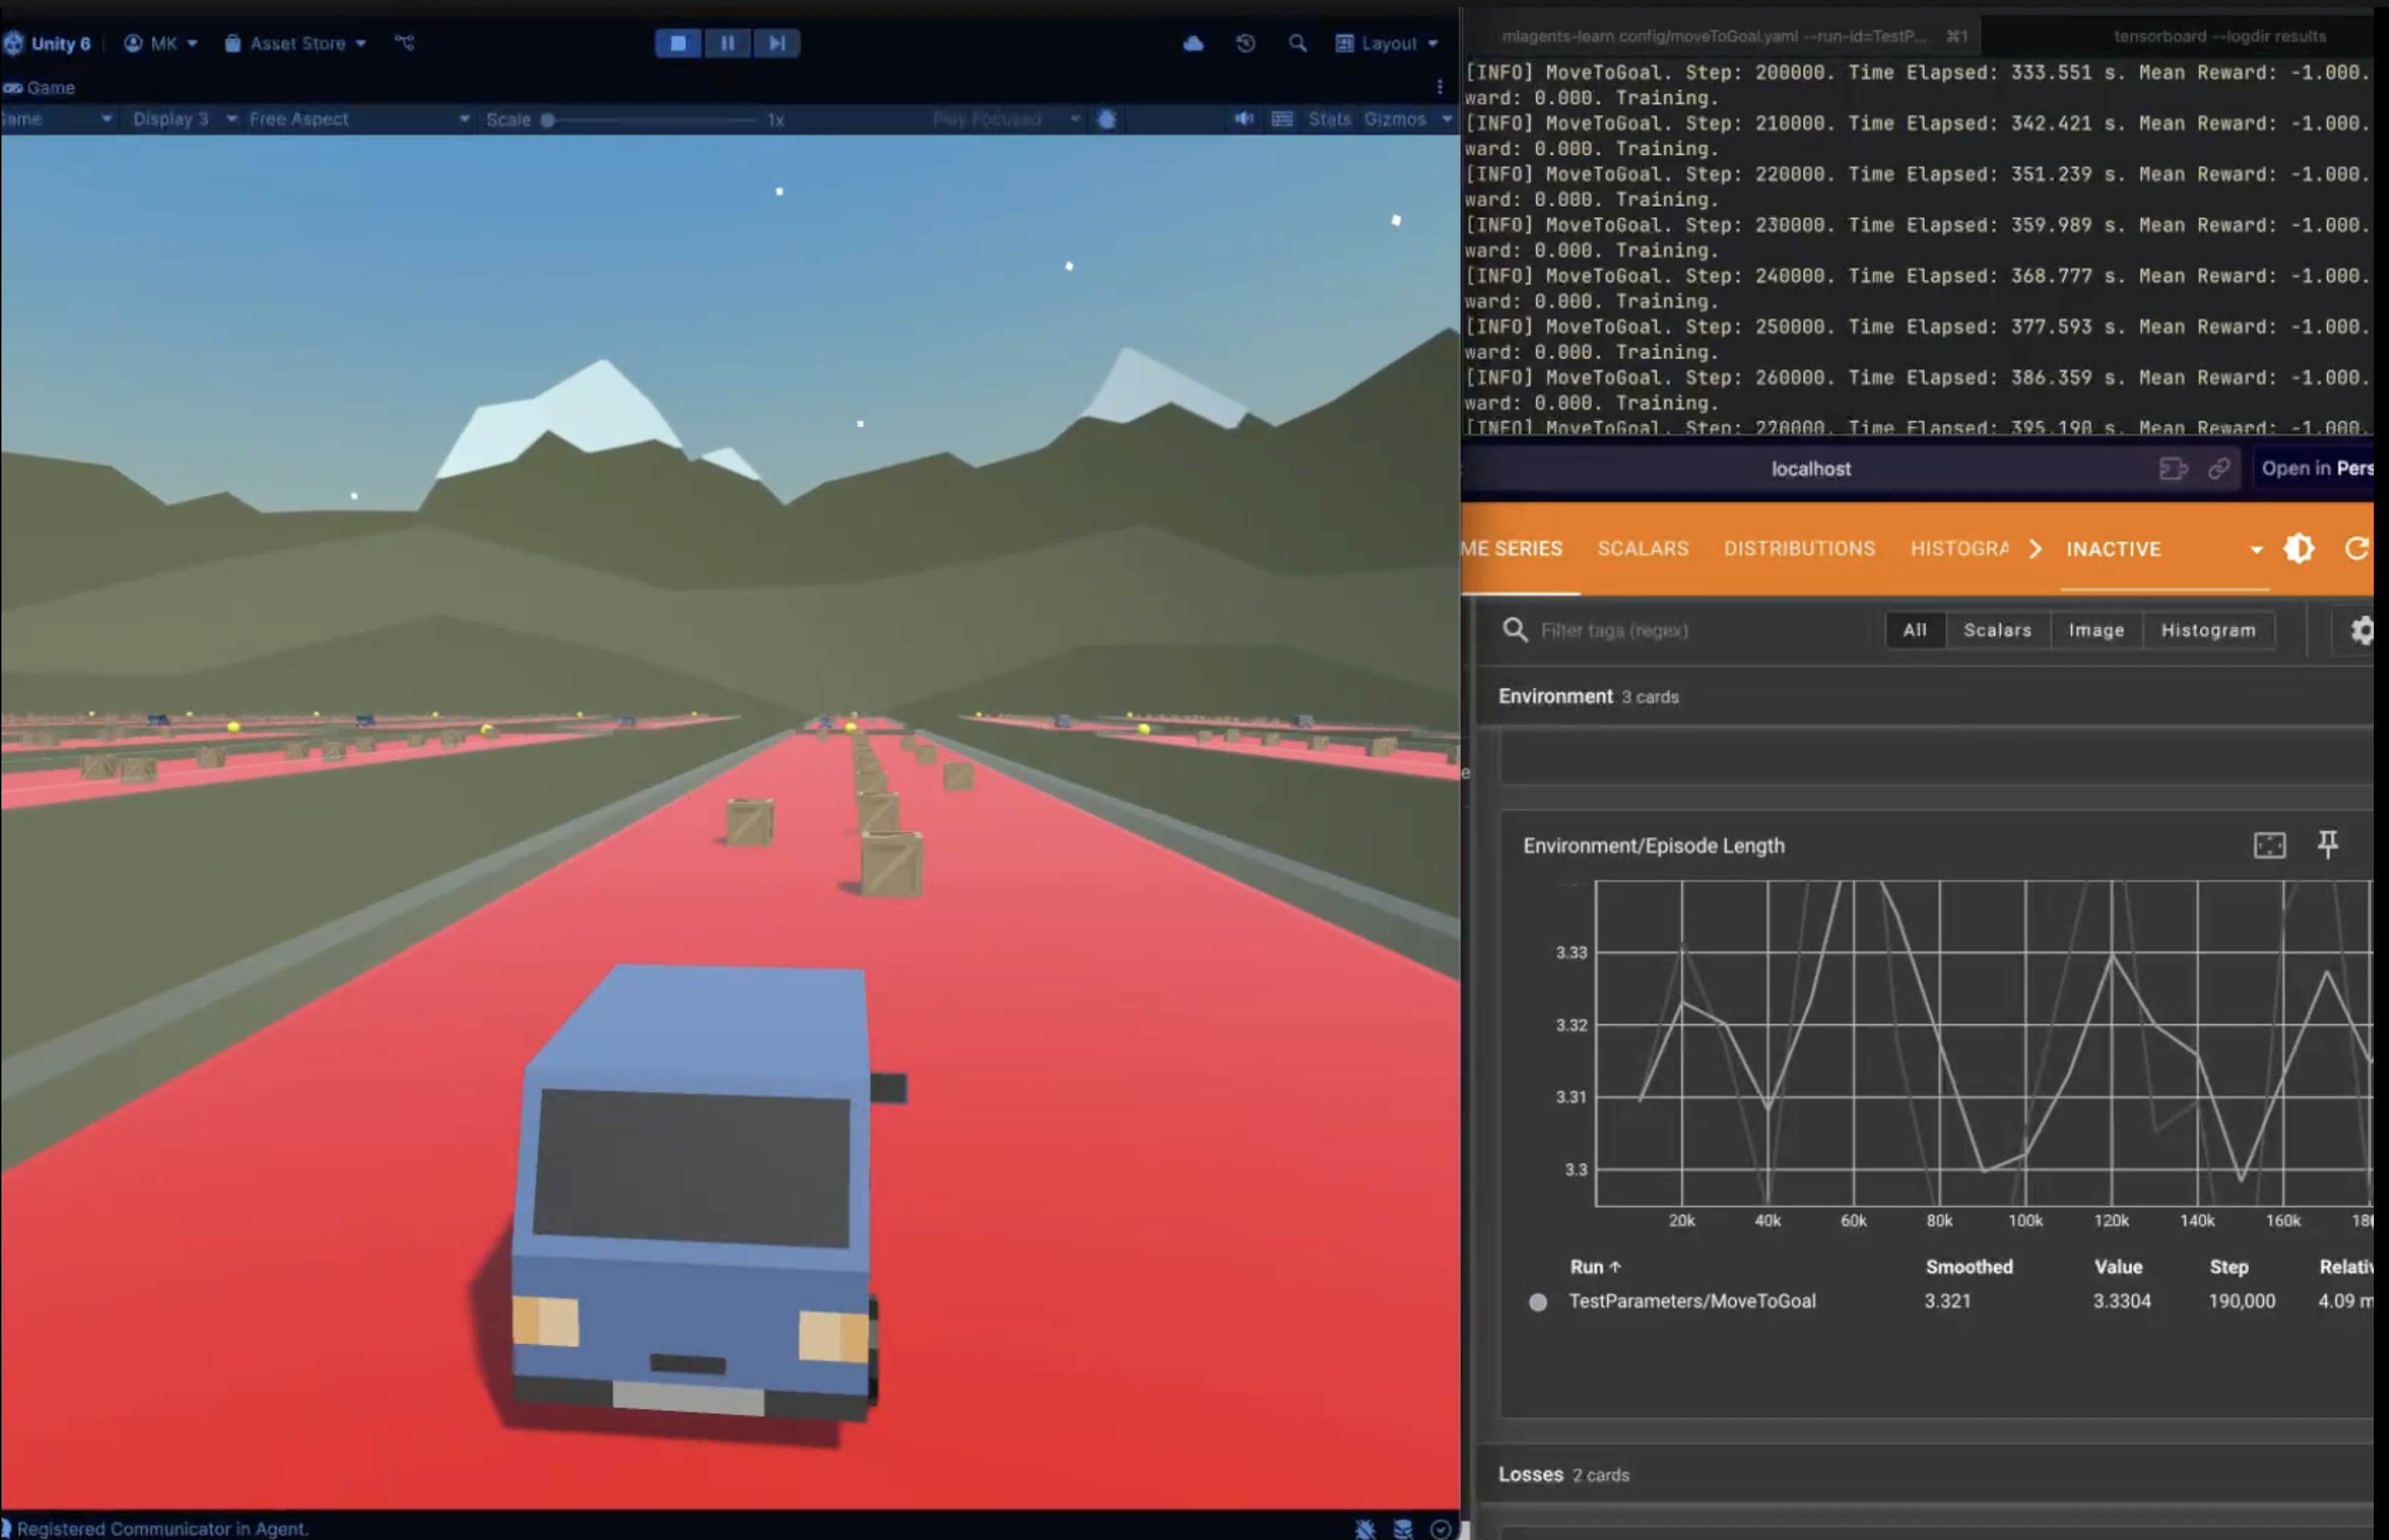Select the Histogram filter button
2389x1540 pixels.
pos(2208,630)
